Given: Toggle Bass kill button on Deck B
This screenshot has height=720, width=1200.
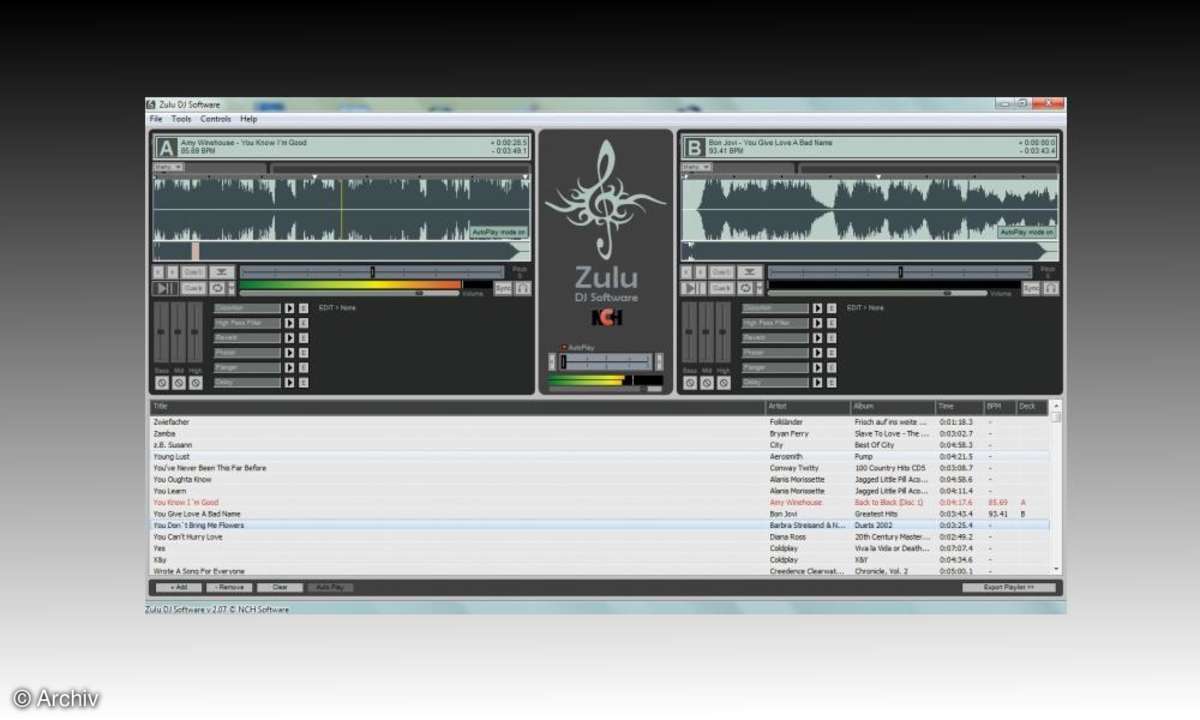Looking at the screenshot, I should [x=690, y=383].
